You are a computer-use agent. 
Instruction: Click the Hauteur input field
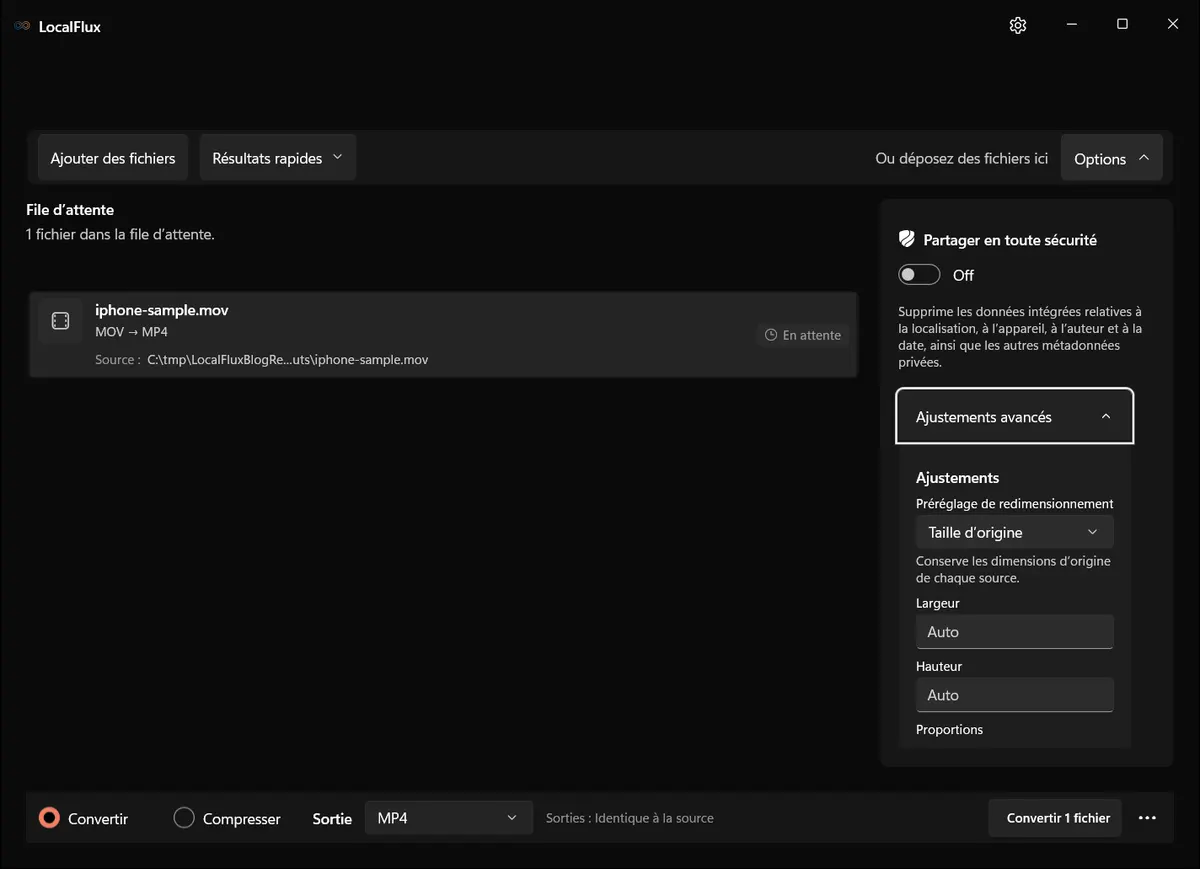[x=1014, y=695]
